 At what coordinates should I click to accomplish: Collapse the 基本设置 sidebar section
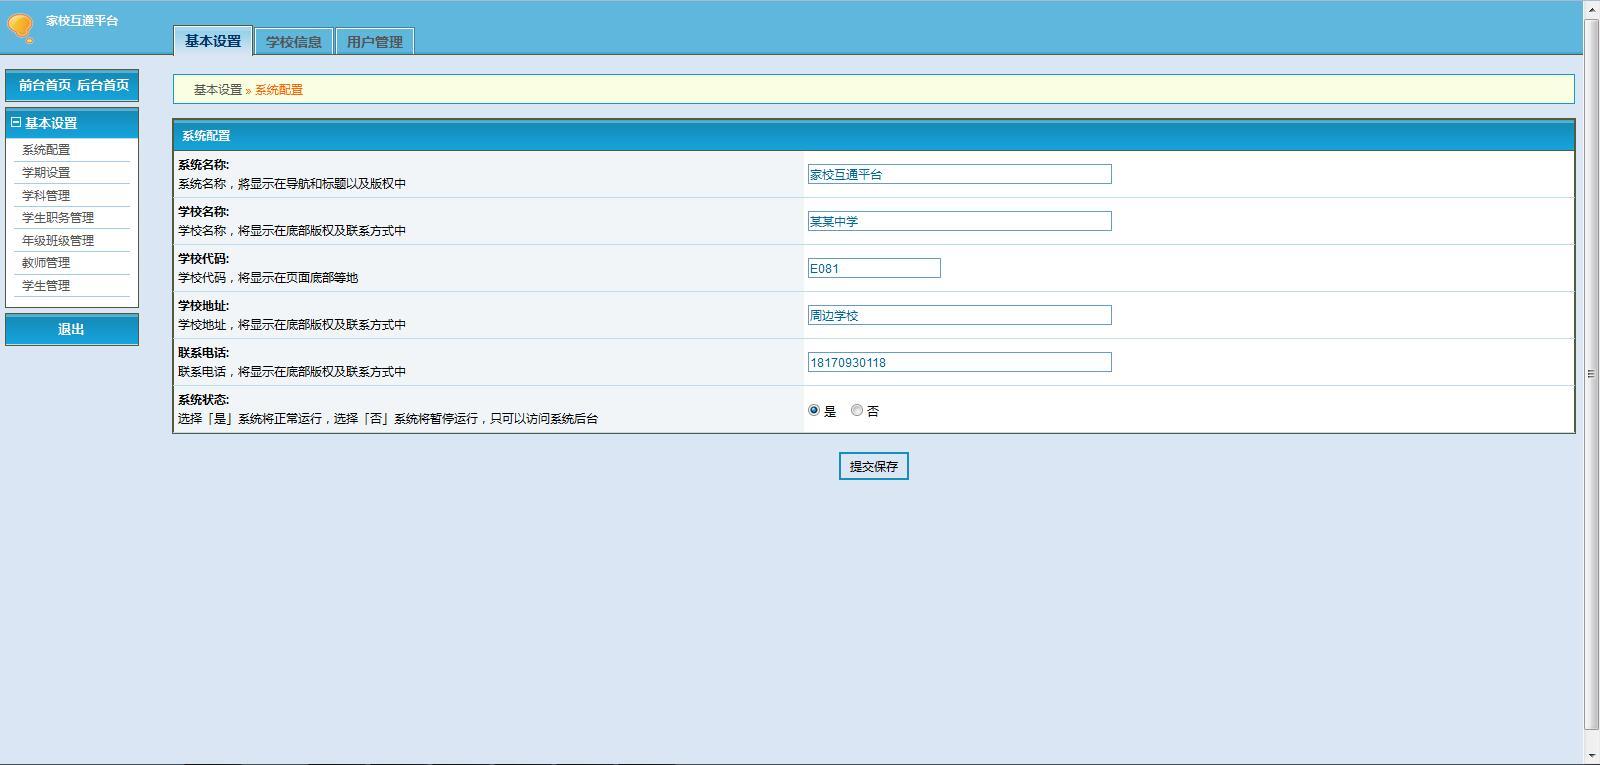click(x=16, y=123)
